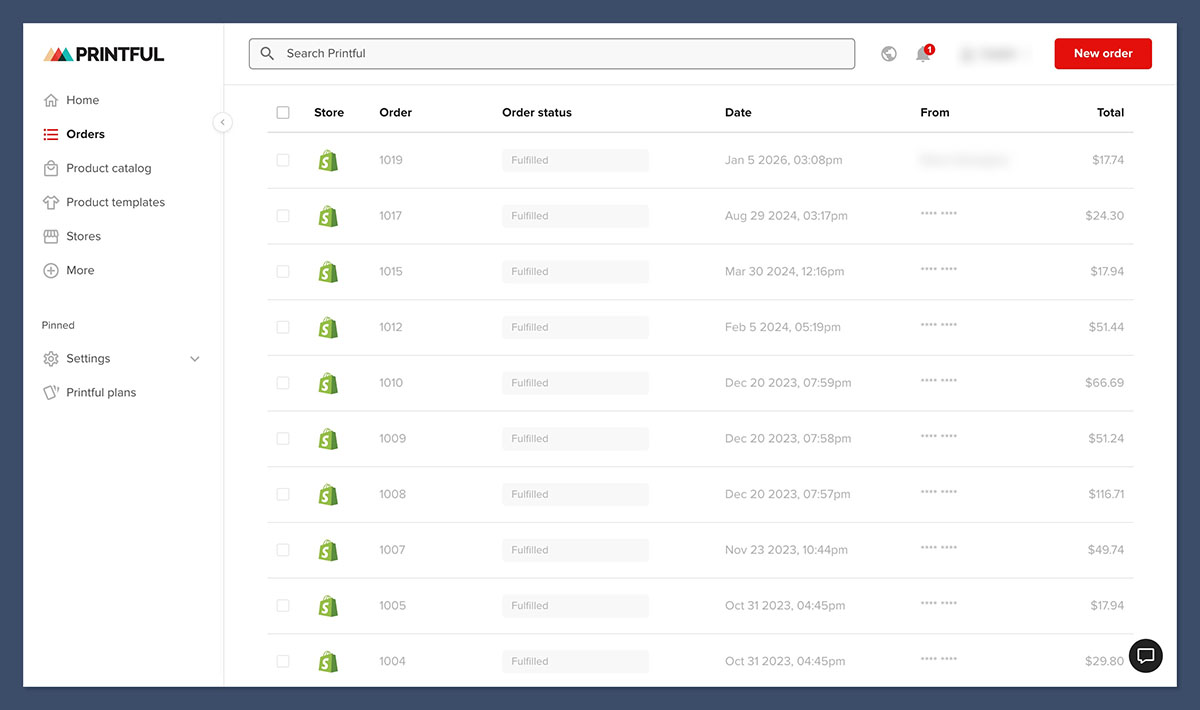The height and width of the screenshot is (710, 1200).
Task: Open the globe language icon
Action: click(889, 54)
